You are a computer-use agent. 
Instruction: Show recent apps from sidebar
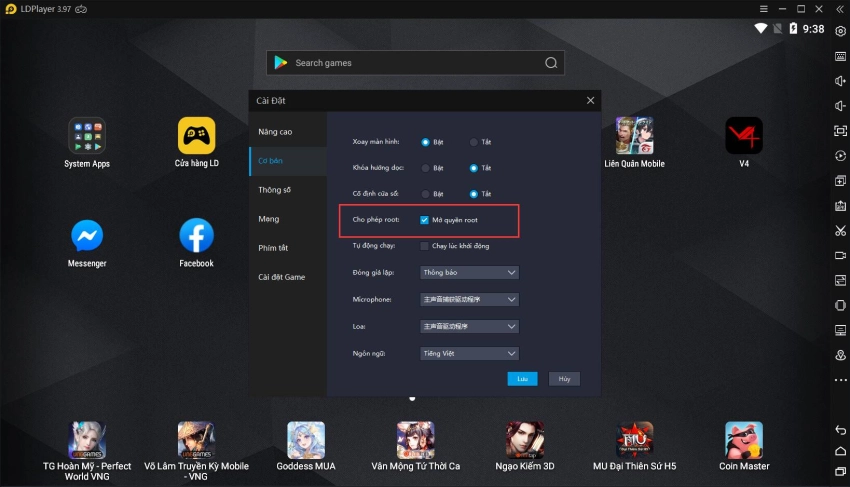coord(840,472)
